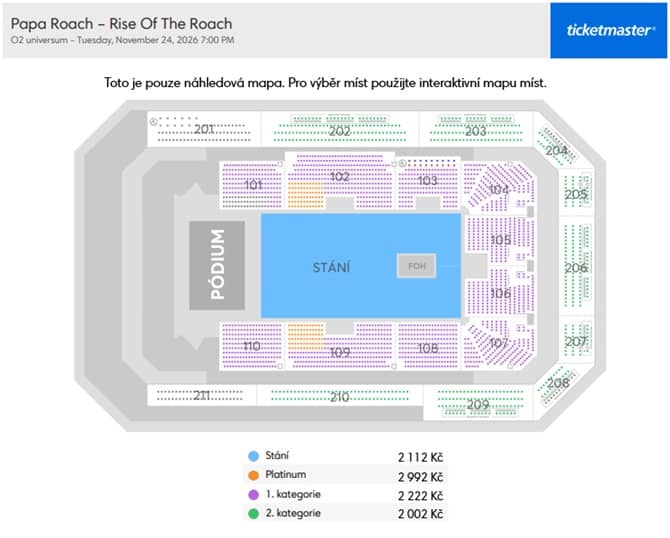
Task: Click the orange Platinum legend dot
Action: 254,475
